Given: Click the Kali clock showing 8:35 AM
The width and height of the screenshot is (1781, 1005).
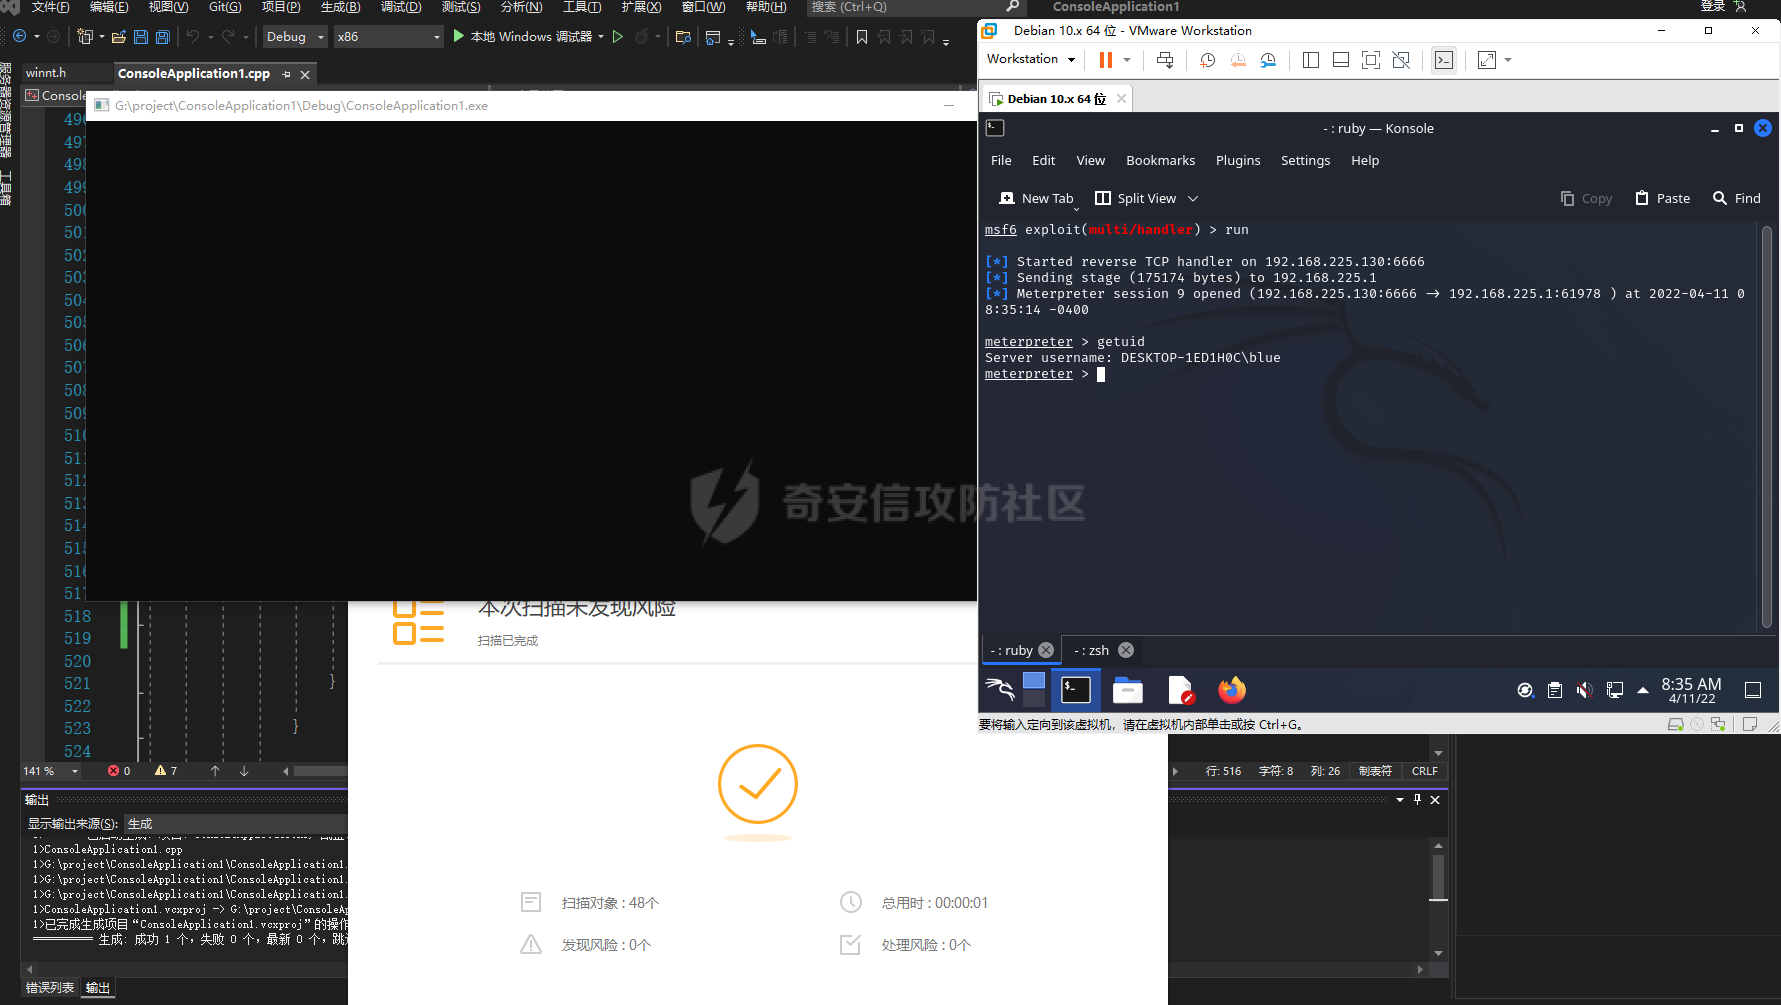Looking at the screenshot, I should point(1691,690).
